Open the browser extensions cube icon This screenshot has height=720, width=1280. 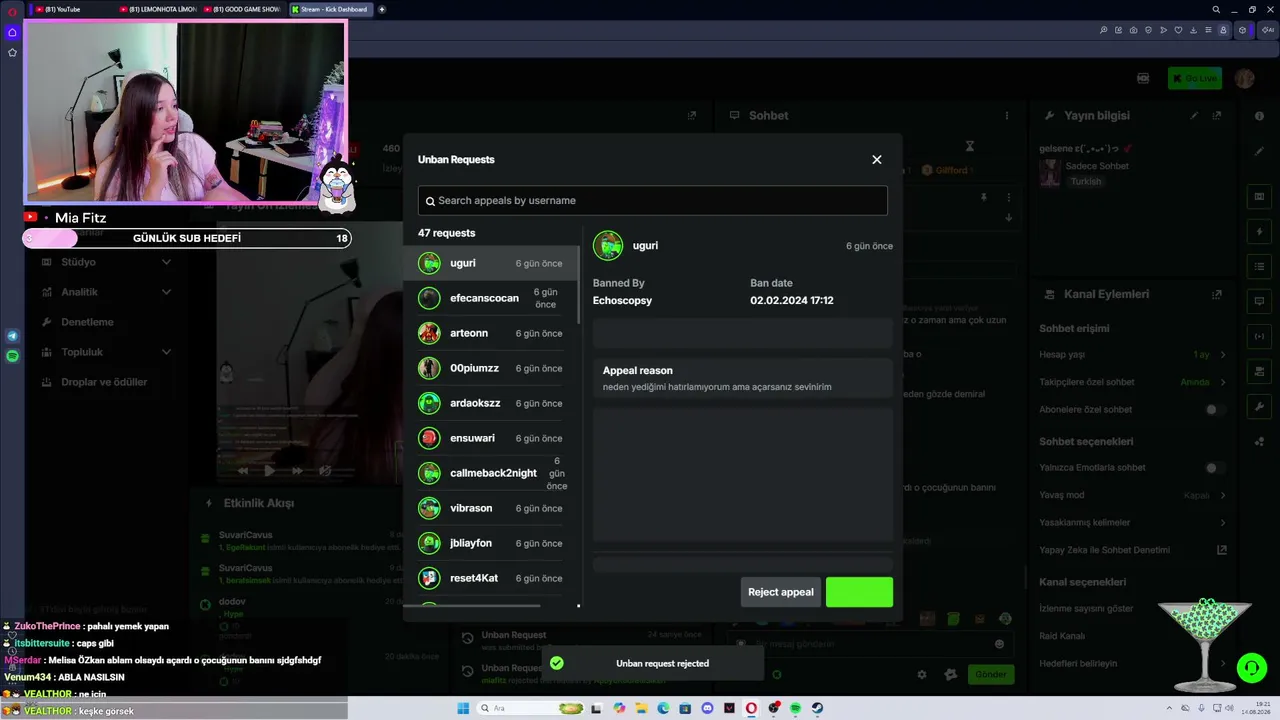[1242, 30]
